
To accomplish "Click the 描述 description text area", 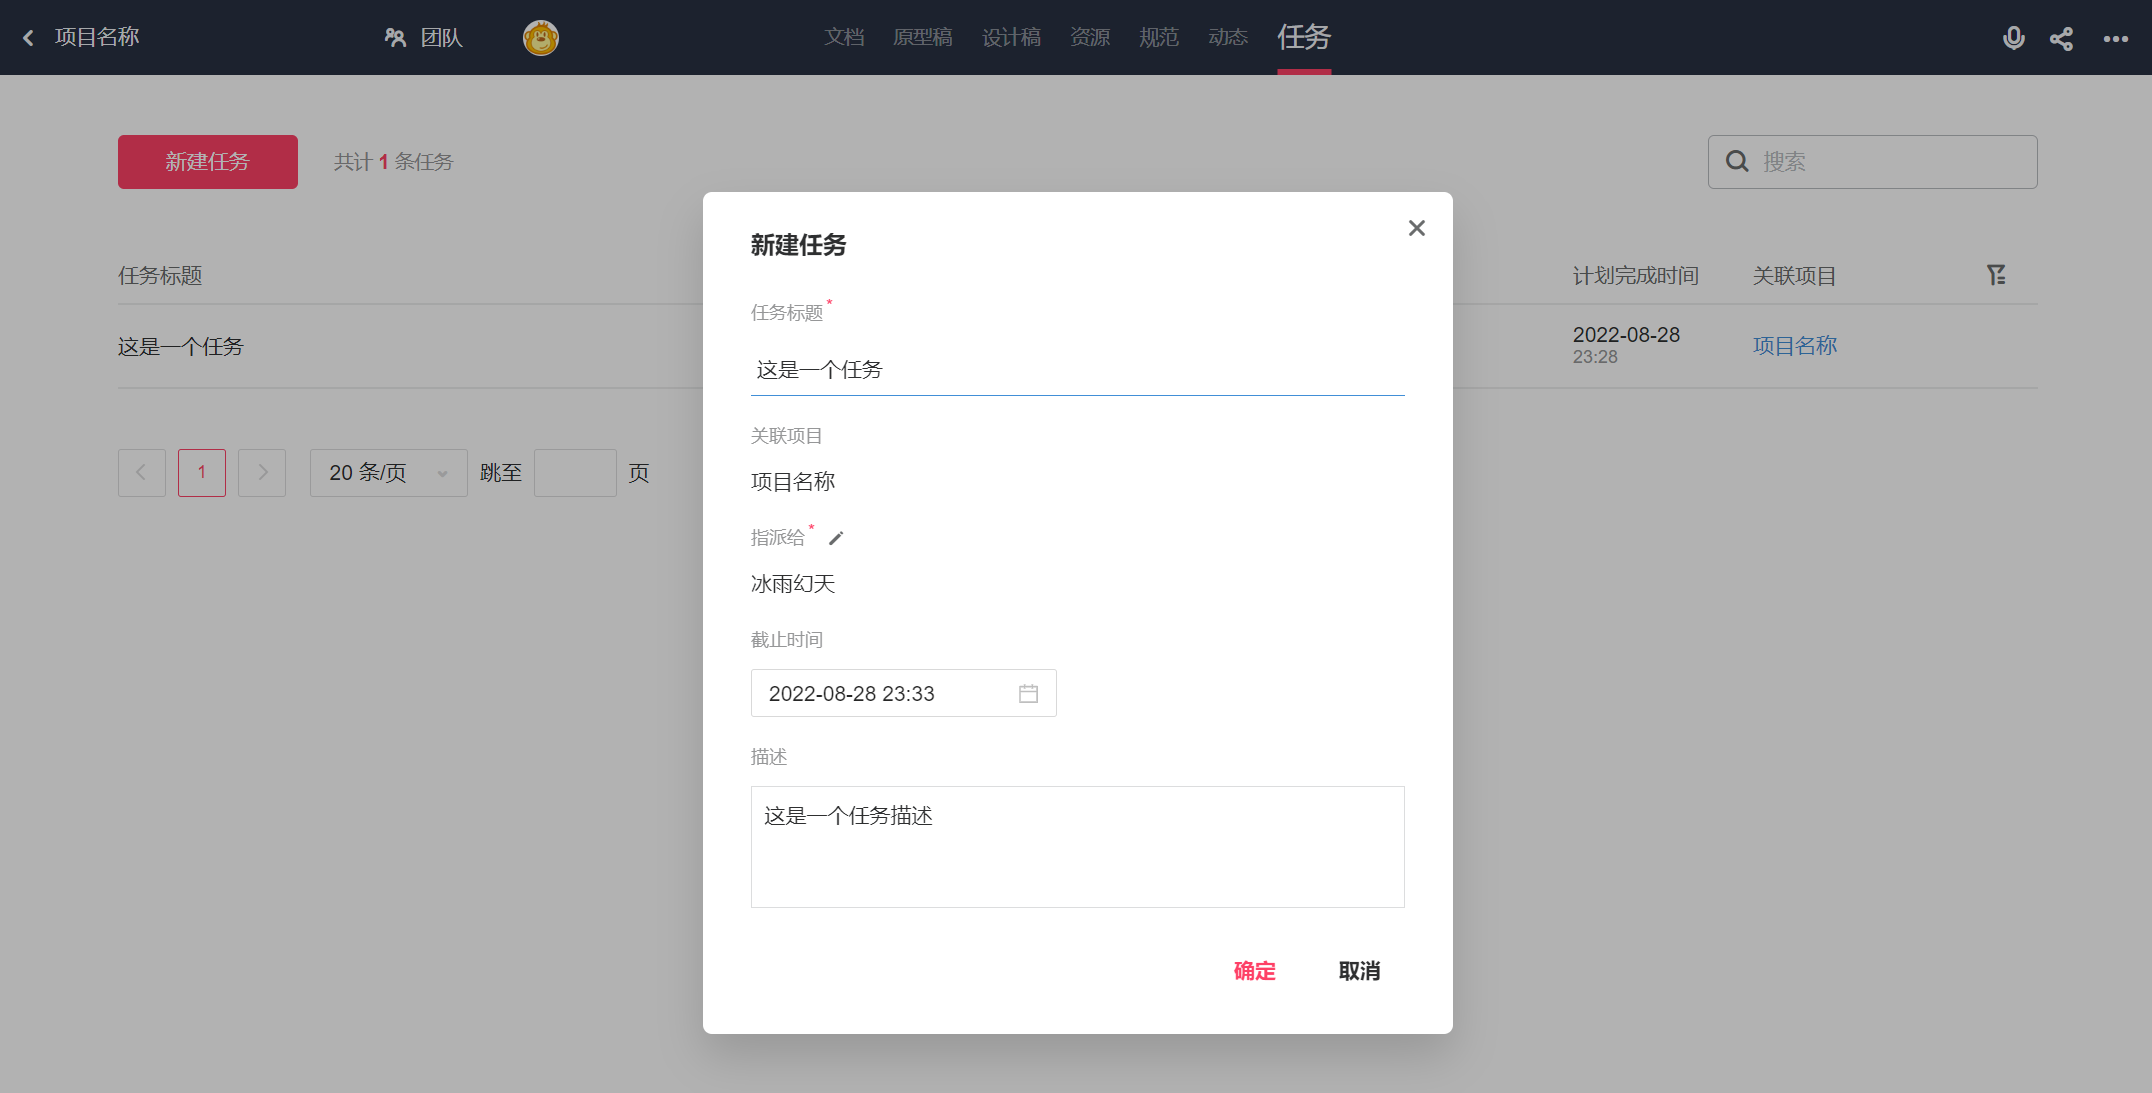I will (x=1077, y=847).
